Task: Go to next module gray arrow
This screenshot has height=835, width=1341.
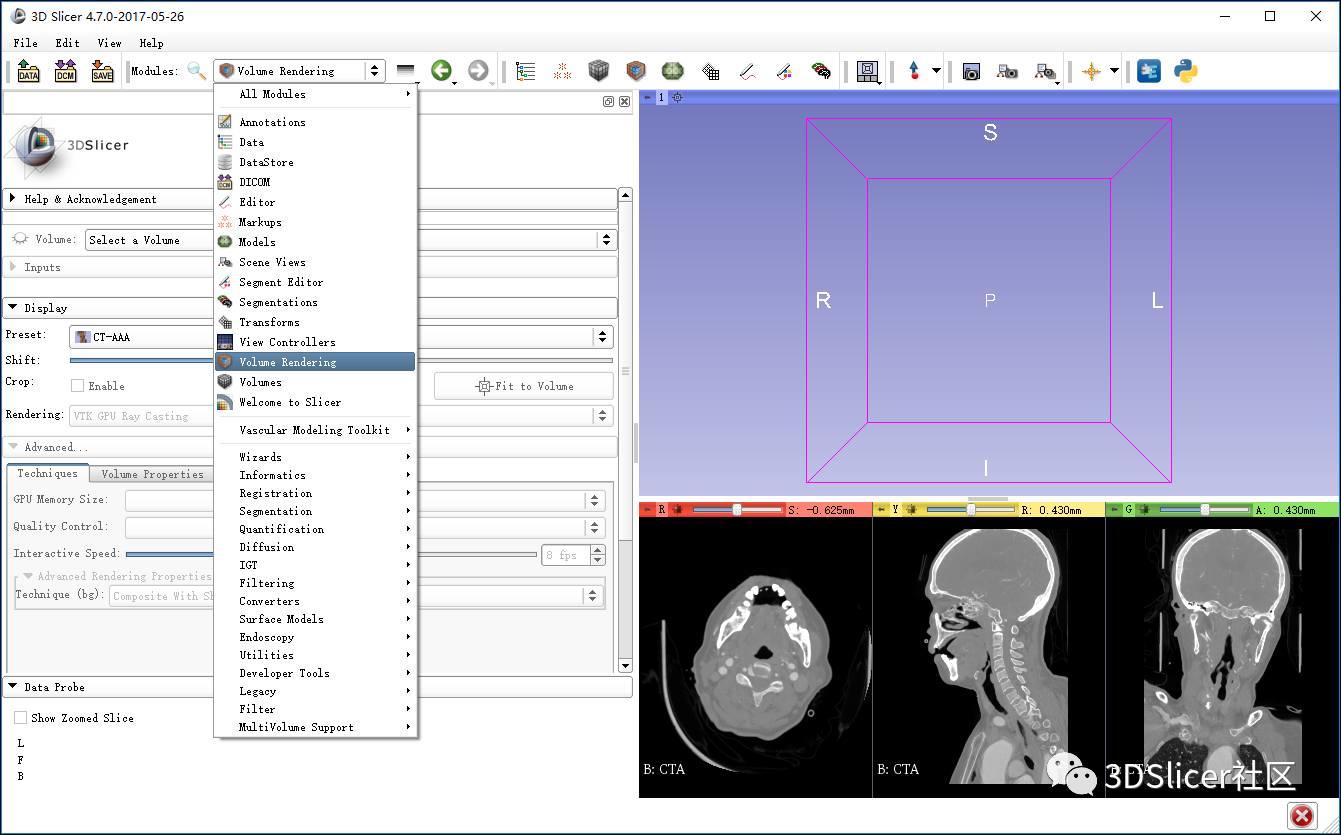Action: 478,71
